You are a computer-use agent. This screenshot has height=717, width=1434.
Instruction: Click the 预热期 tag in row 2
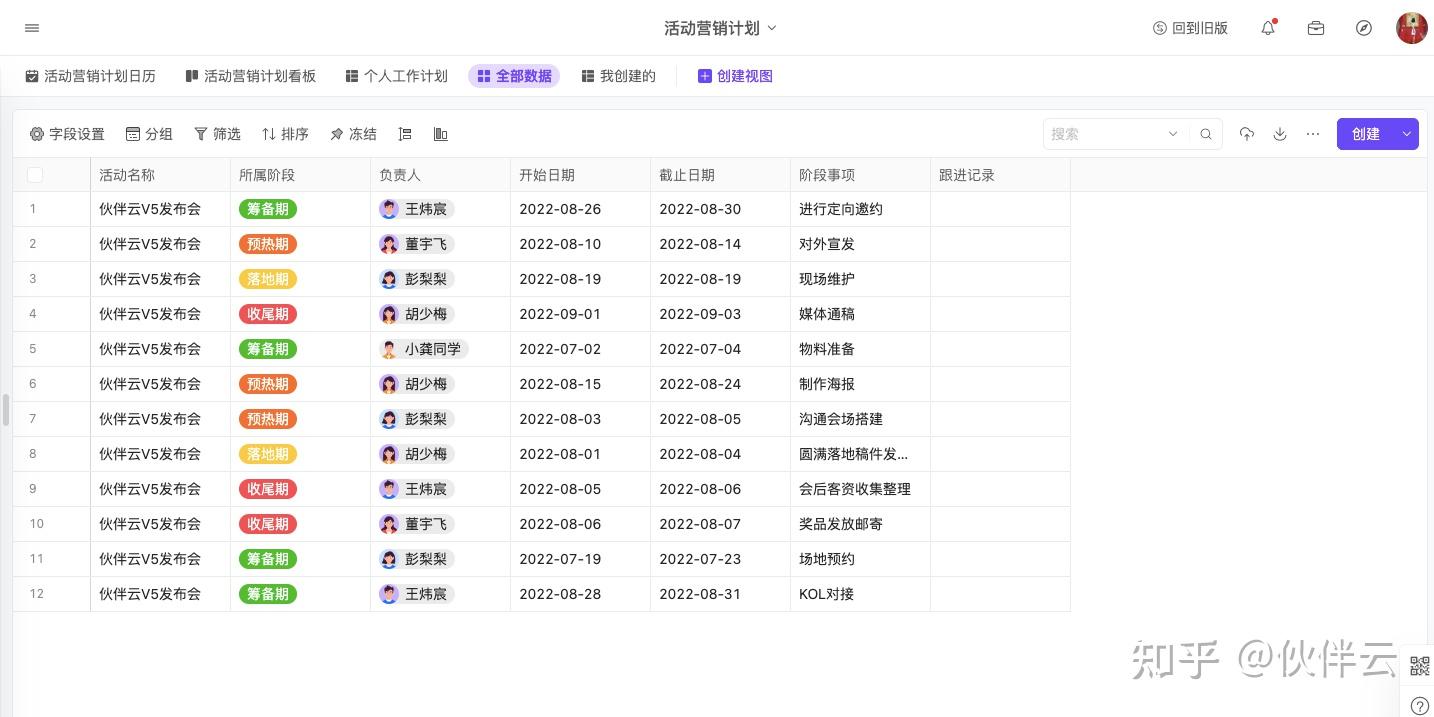268,244
